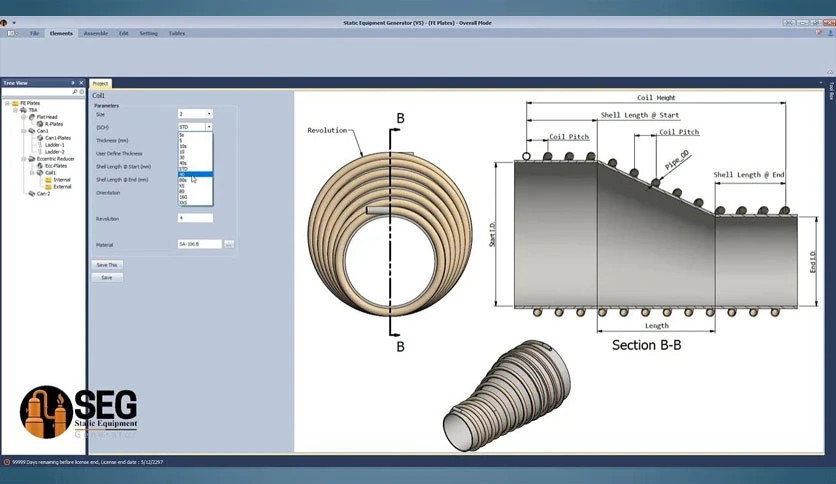
Task: Click the license warning icon in status bar
Action: (6, 462)
